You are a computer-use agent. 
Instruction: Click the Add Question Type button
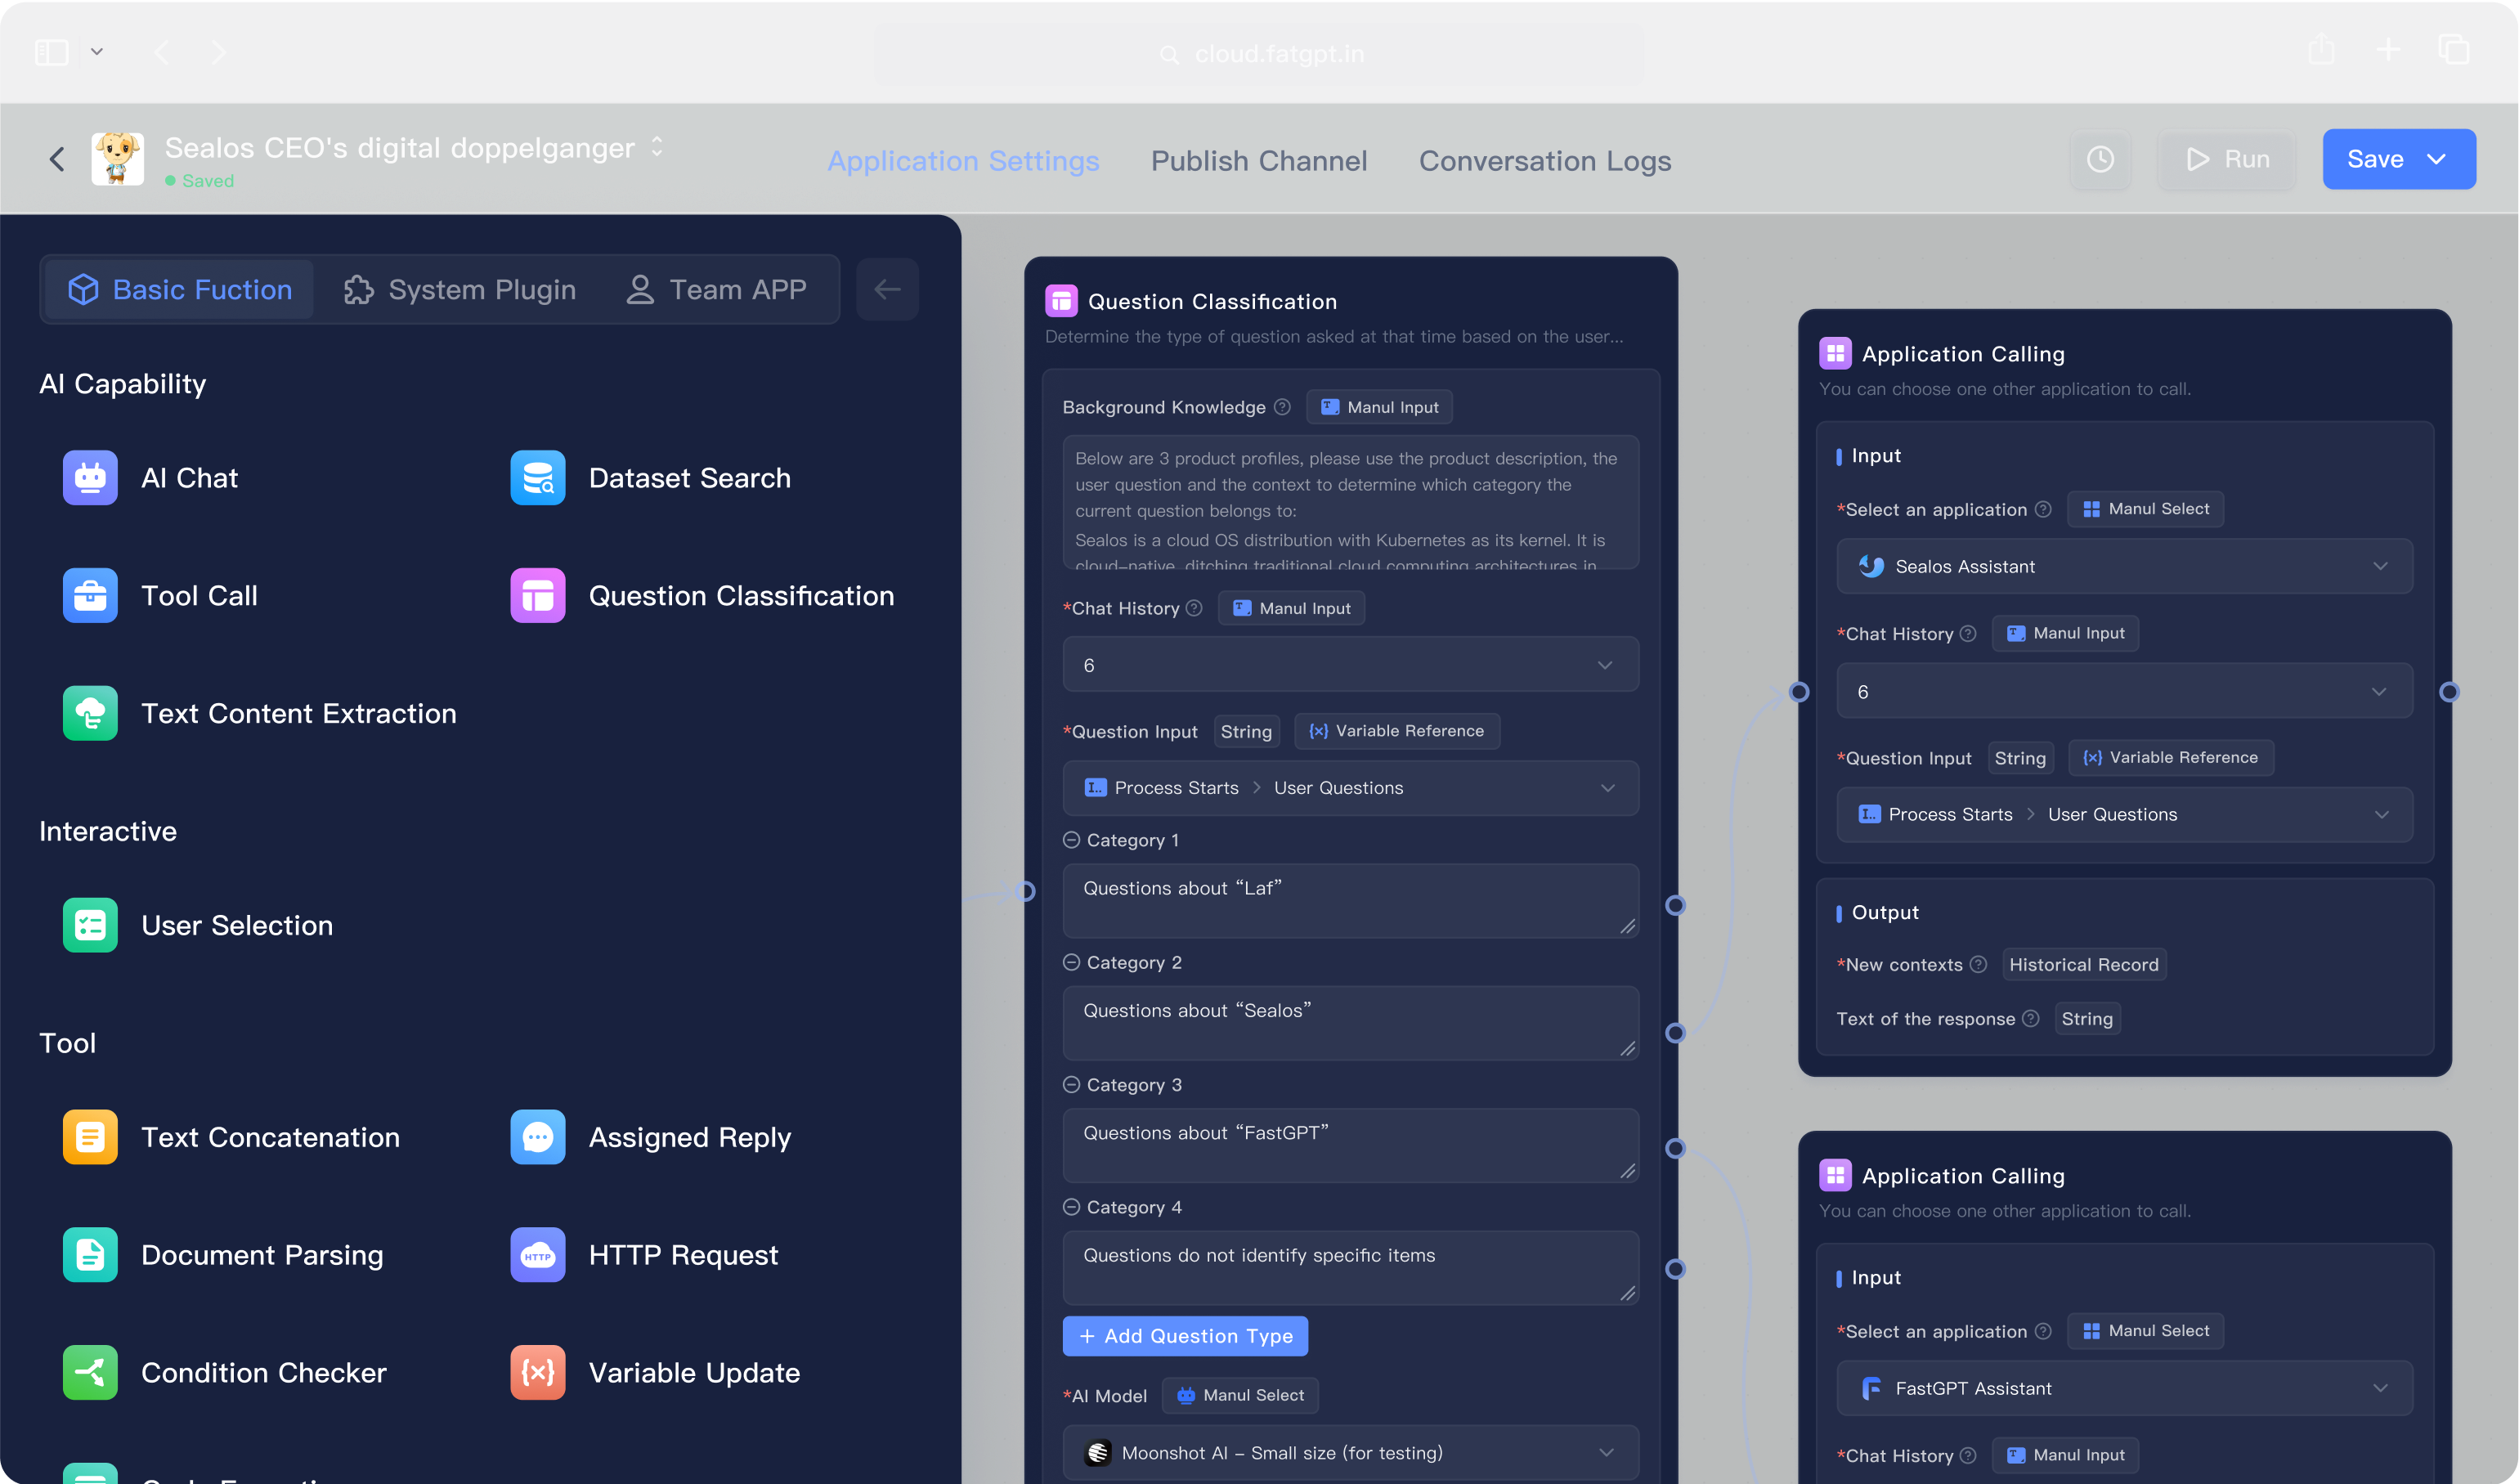1185,1337
